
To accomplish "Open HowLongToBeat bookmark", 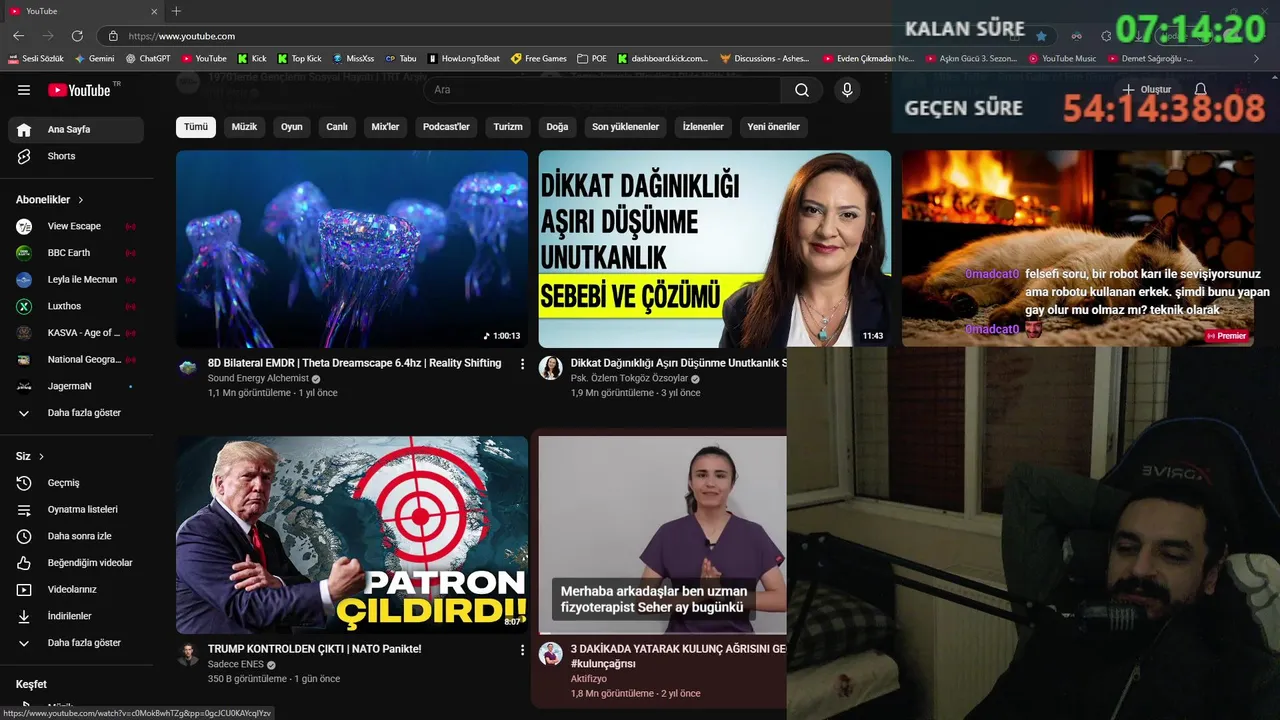I will pyautogui.click(x=464, y=59).
